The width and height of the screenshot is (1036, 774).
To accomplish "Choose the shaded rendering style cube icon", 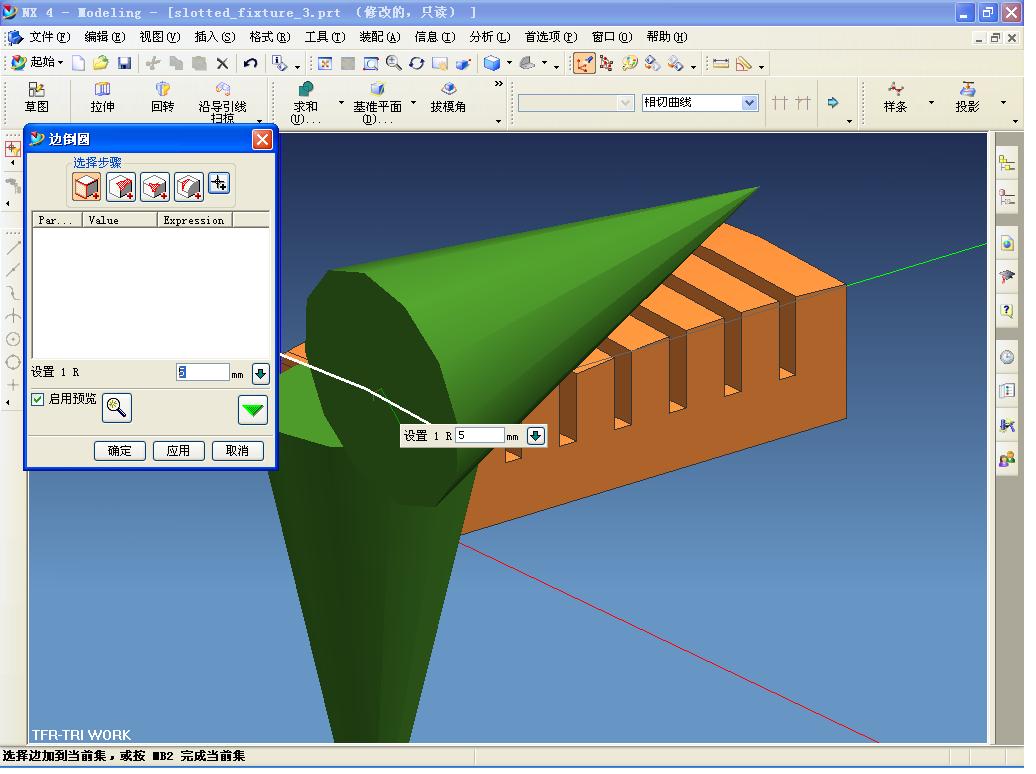I will (492, 63).
